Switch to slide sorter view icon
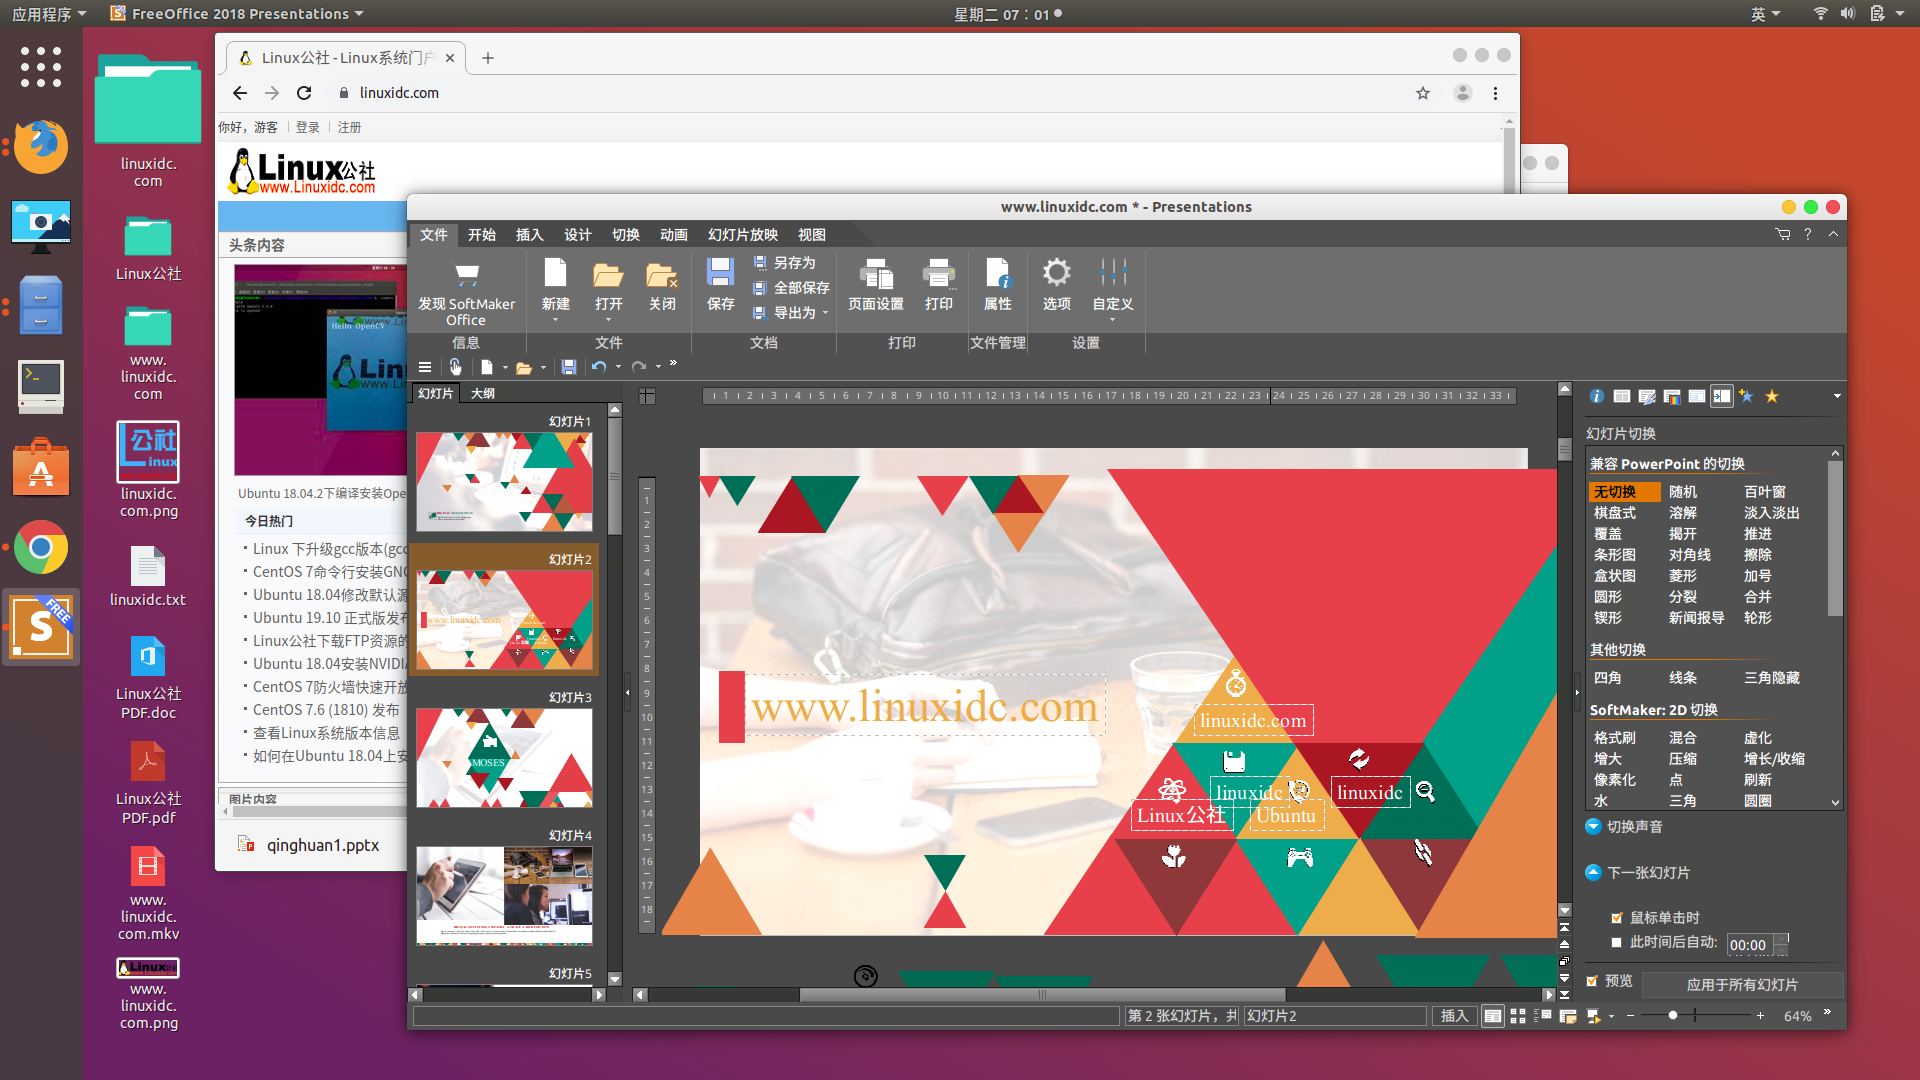Image resolution: width=1920 pixels, height=1080 pixels. click(1517, 1016)
